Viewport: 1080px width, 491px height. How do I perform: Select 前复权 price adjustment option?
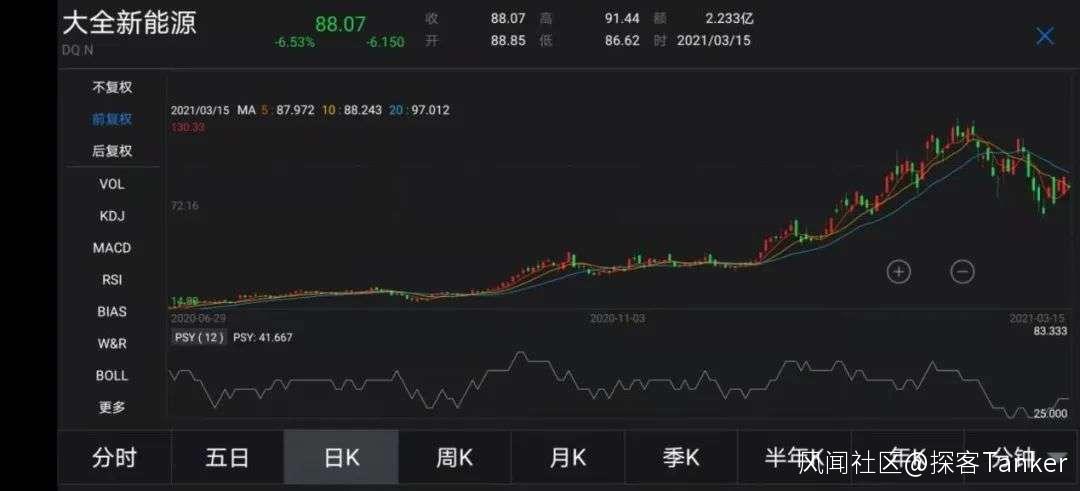112,119
